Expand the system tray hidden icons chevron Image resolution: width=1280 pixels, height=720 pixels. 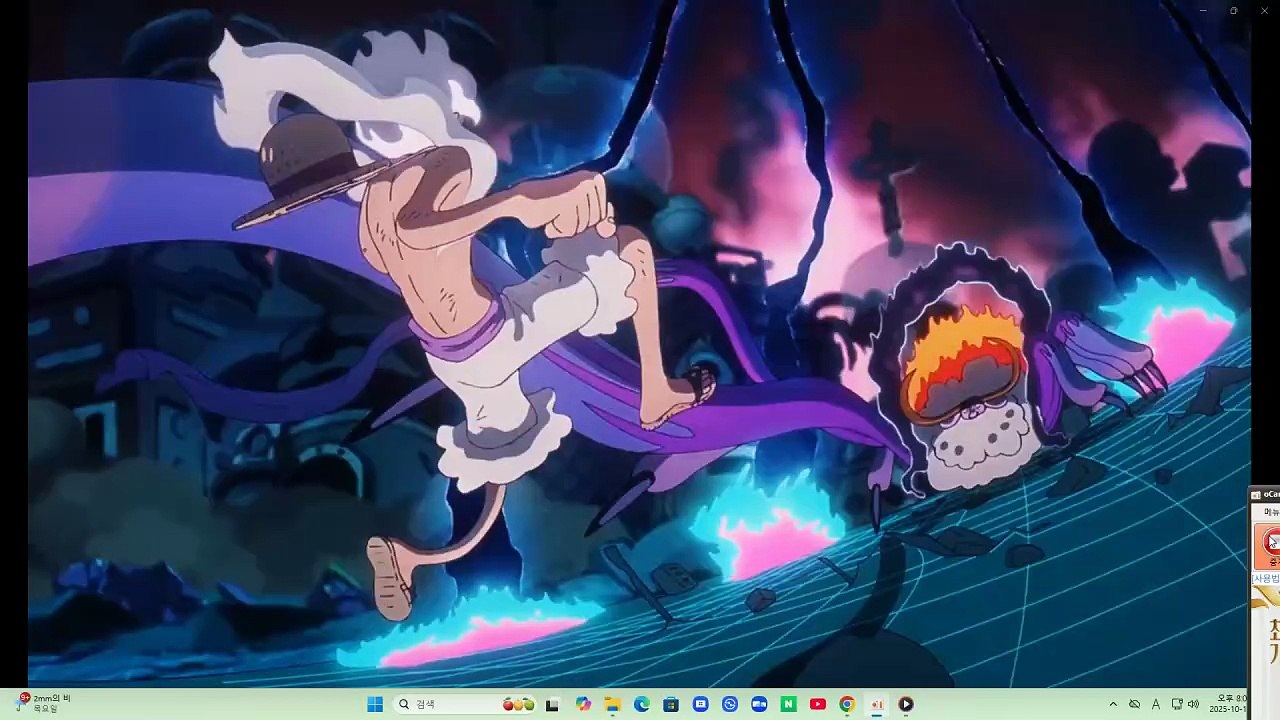(1113, 704)
